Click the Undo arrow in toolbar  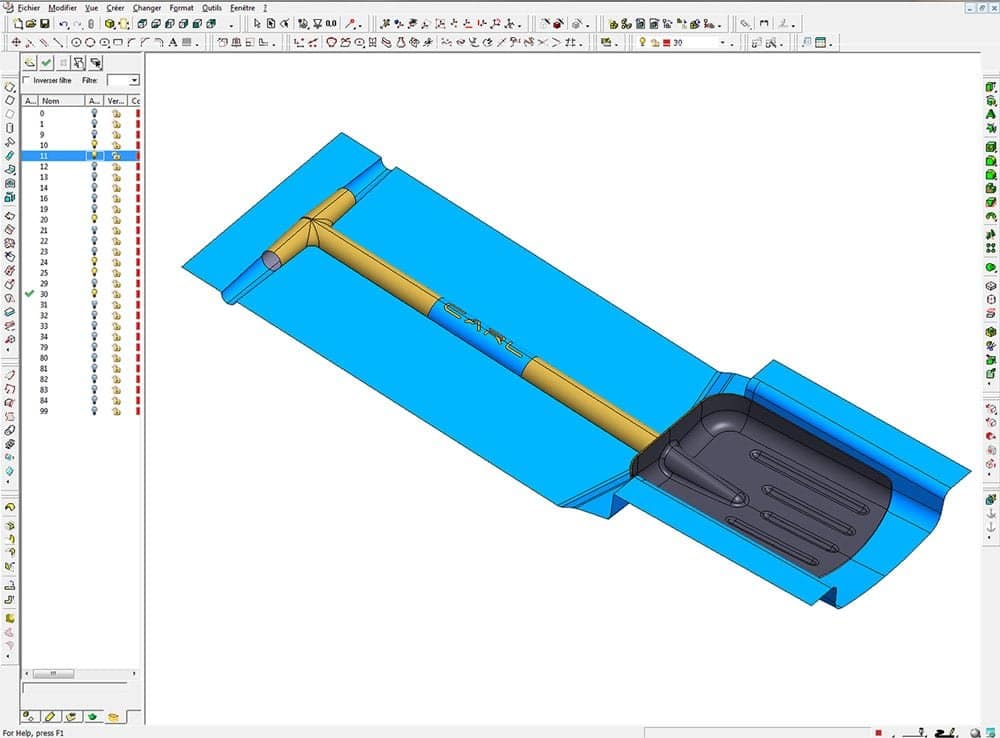pos(62,23)
